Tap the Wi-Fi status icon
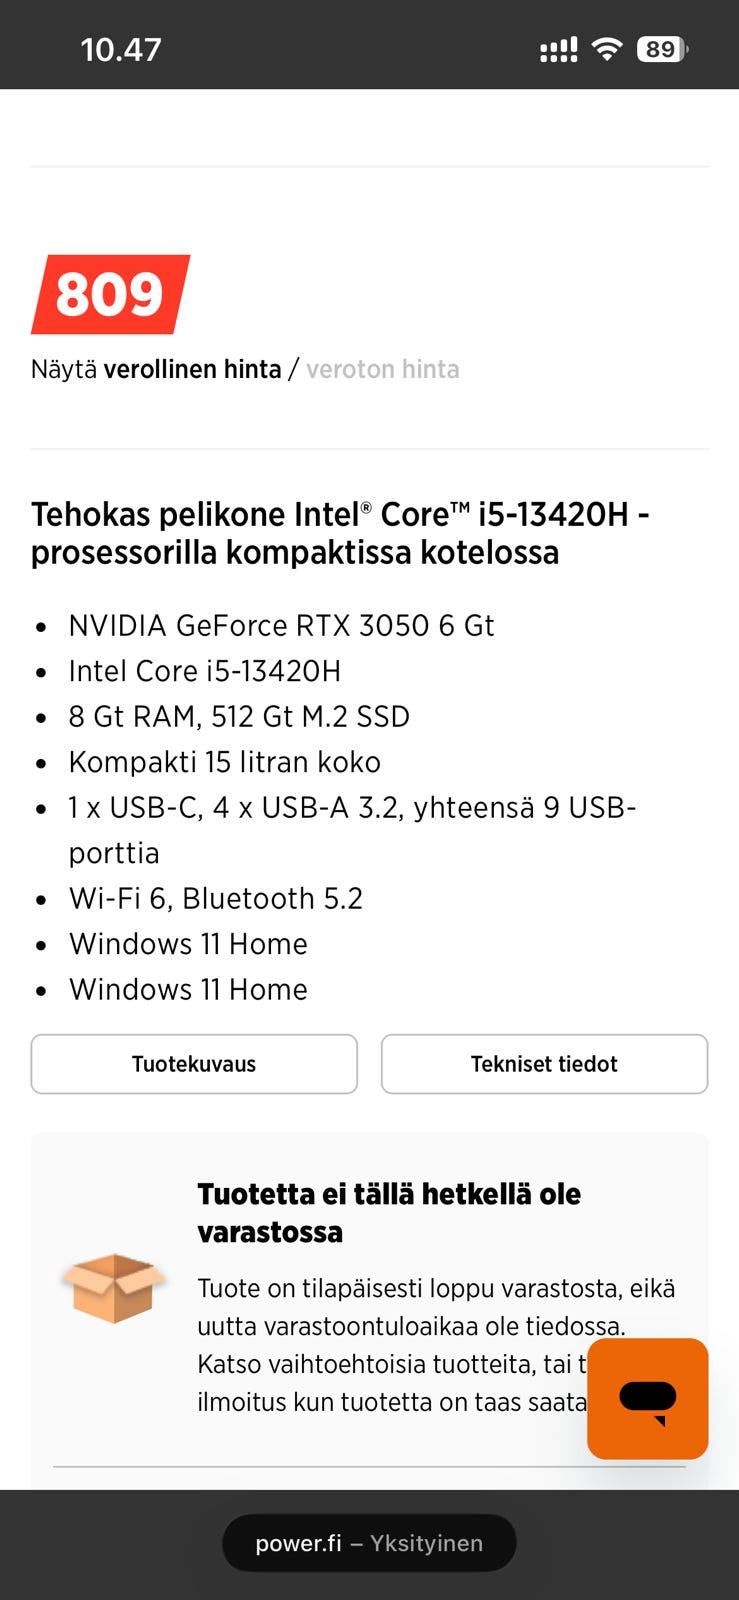The image size is (739, 1600). (x=607, y=49)
